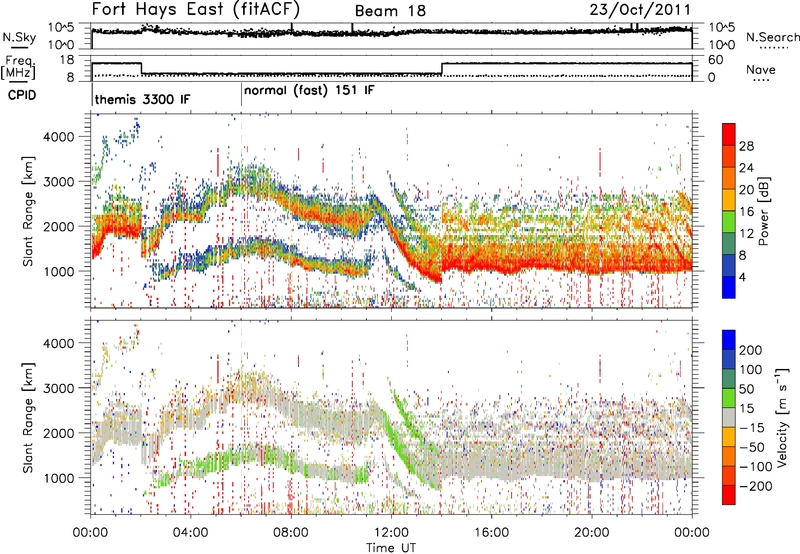The image size is (800, 554).
Task: Click the gray -15 to 15 velocity swatch
Action: coord(729,418)
